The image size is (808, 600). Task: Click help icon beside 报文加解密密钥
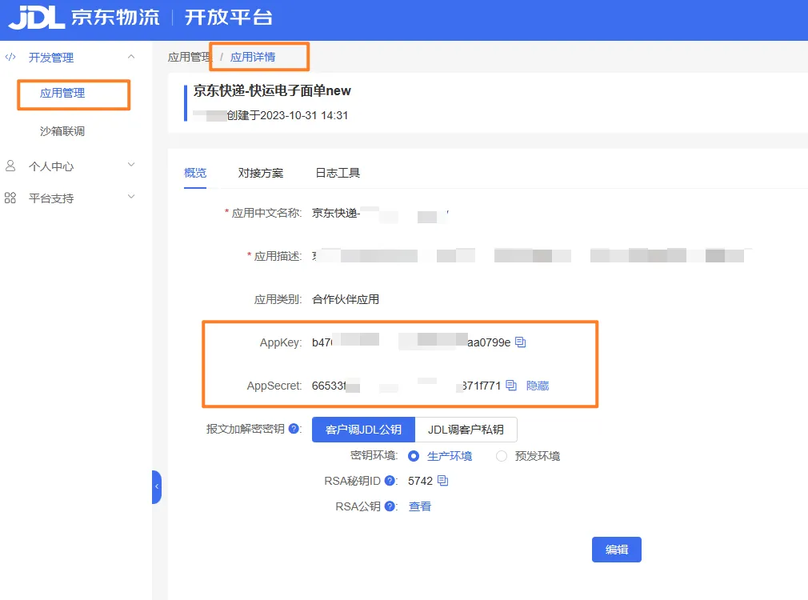(x=294, y=430)
